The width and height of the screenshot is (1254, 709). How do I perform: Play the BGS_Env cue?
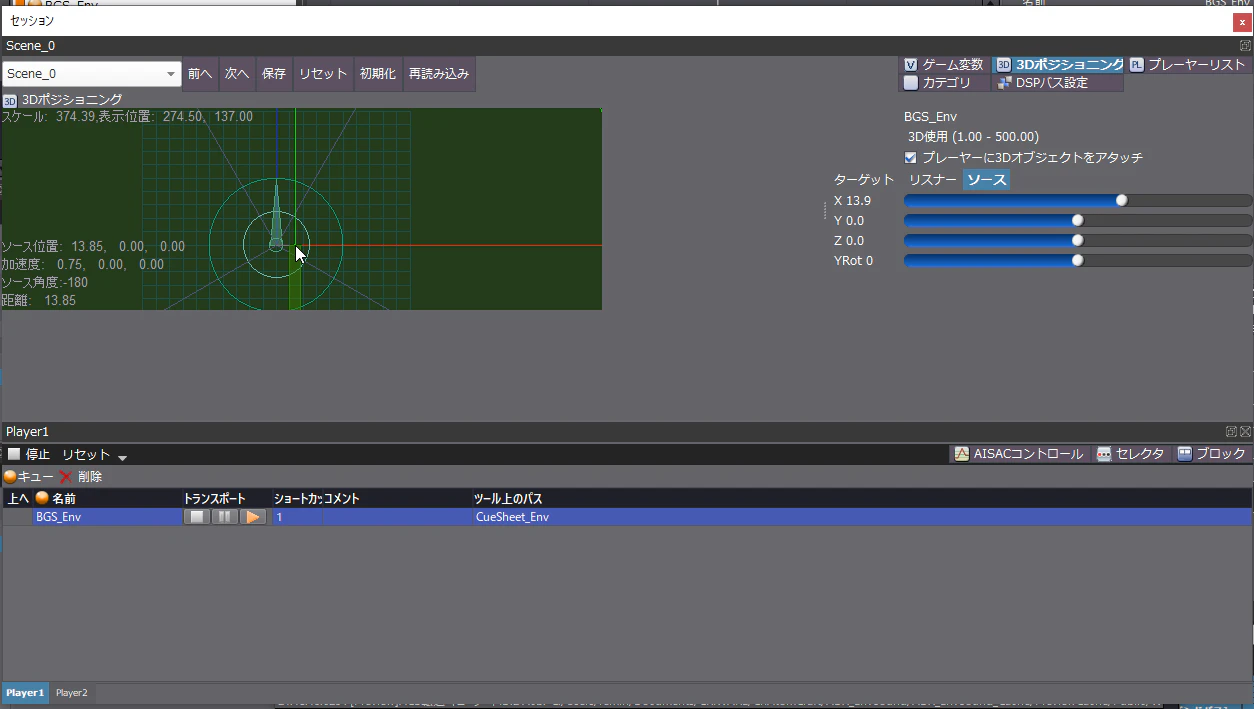pos(253,517)
